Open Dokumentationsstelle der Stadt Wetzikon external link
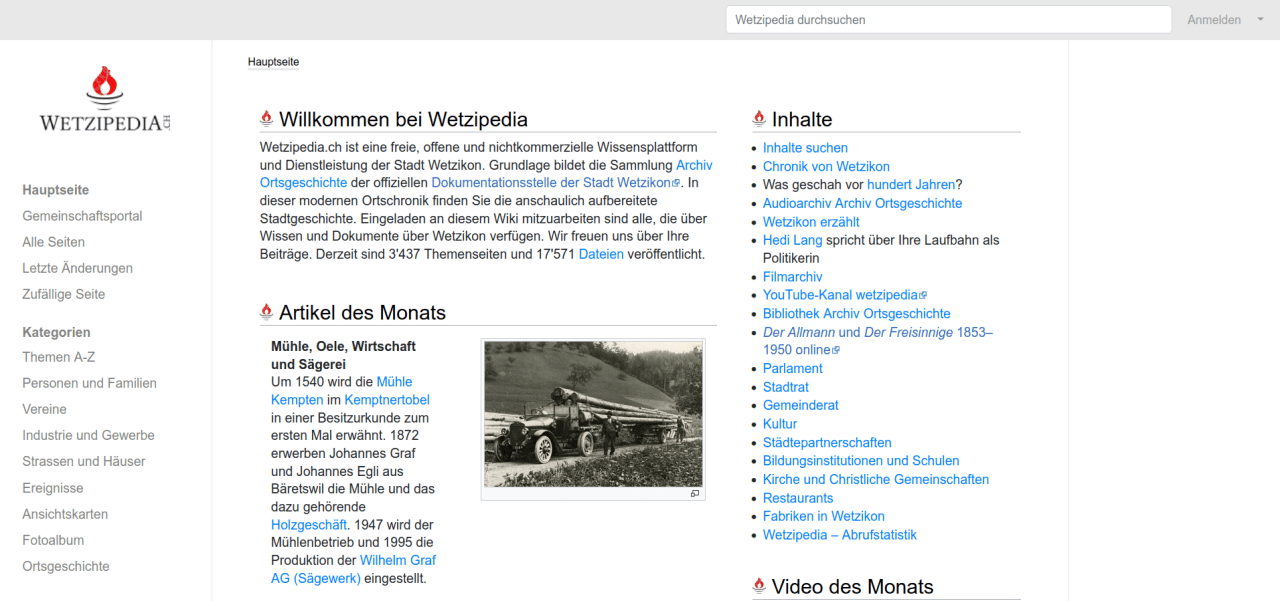1280x601 pixels. click(555, 183)
